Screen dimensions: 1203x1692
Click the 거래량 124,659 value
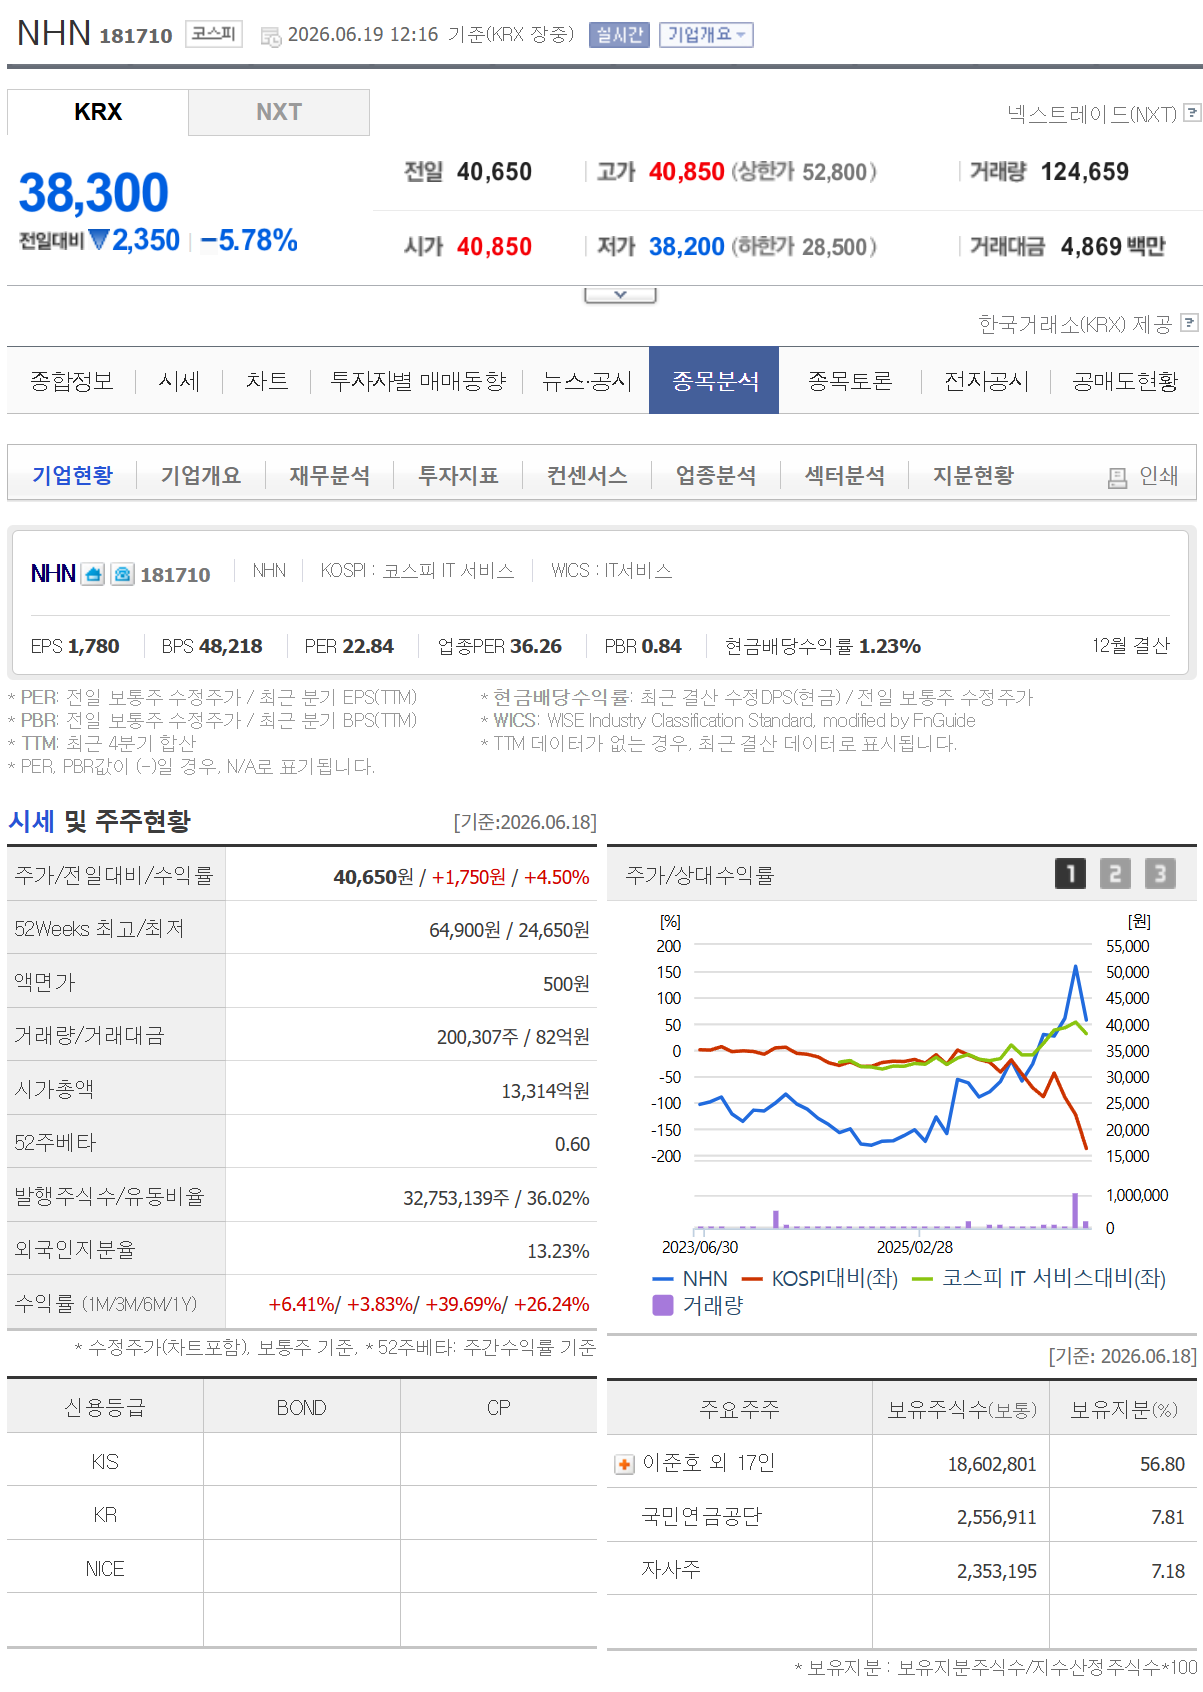click(1084, 172)
